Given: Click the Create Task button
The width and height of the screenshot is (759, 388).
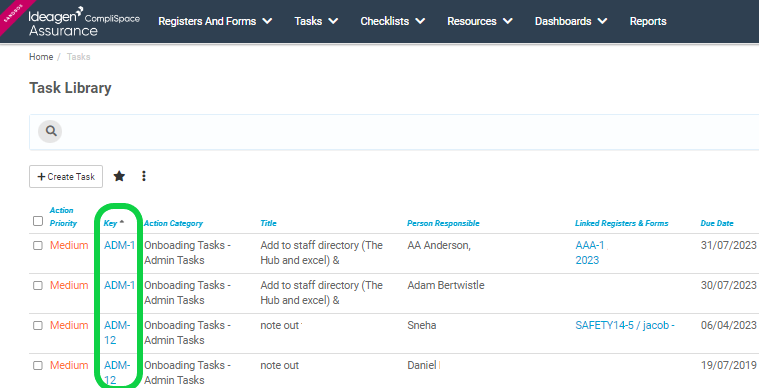Looking at the screenshot, I should (x=66, y=177).
